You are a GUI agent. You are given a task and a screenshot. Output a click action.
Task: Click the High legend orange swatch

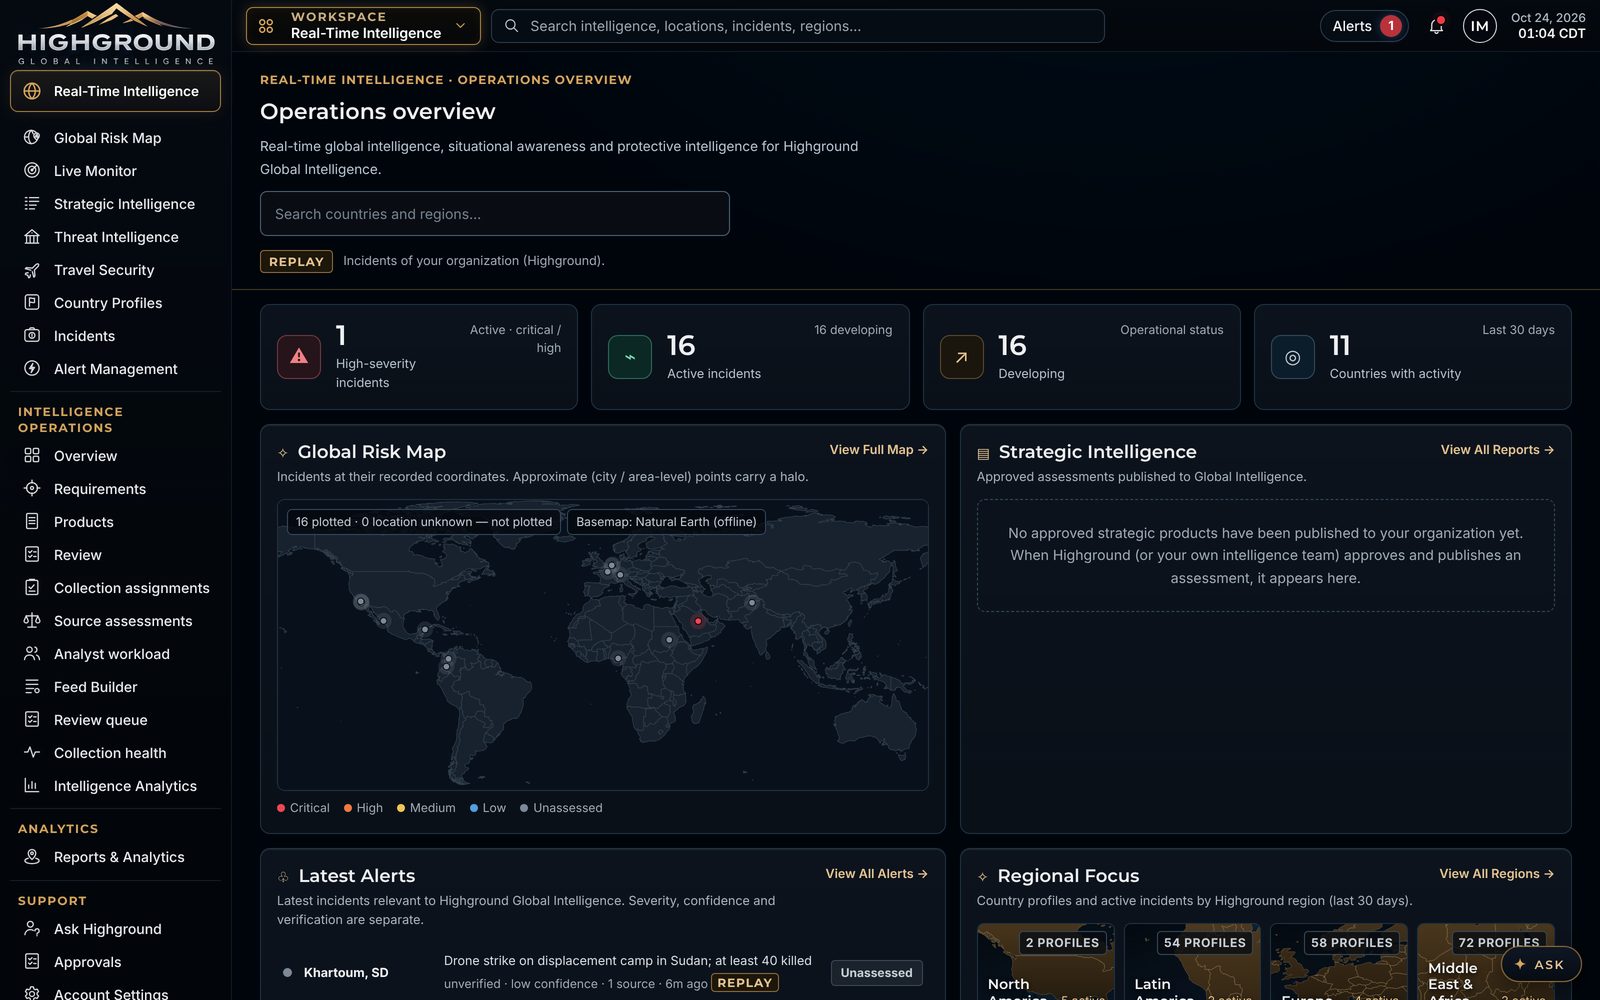click(x=348, y=808)
